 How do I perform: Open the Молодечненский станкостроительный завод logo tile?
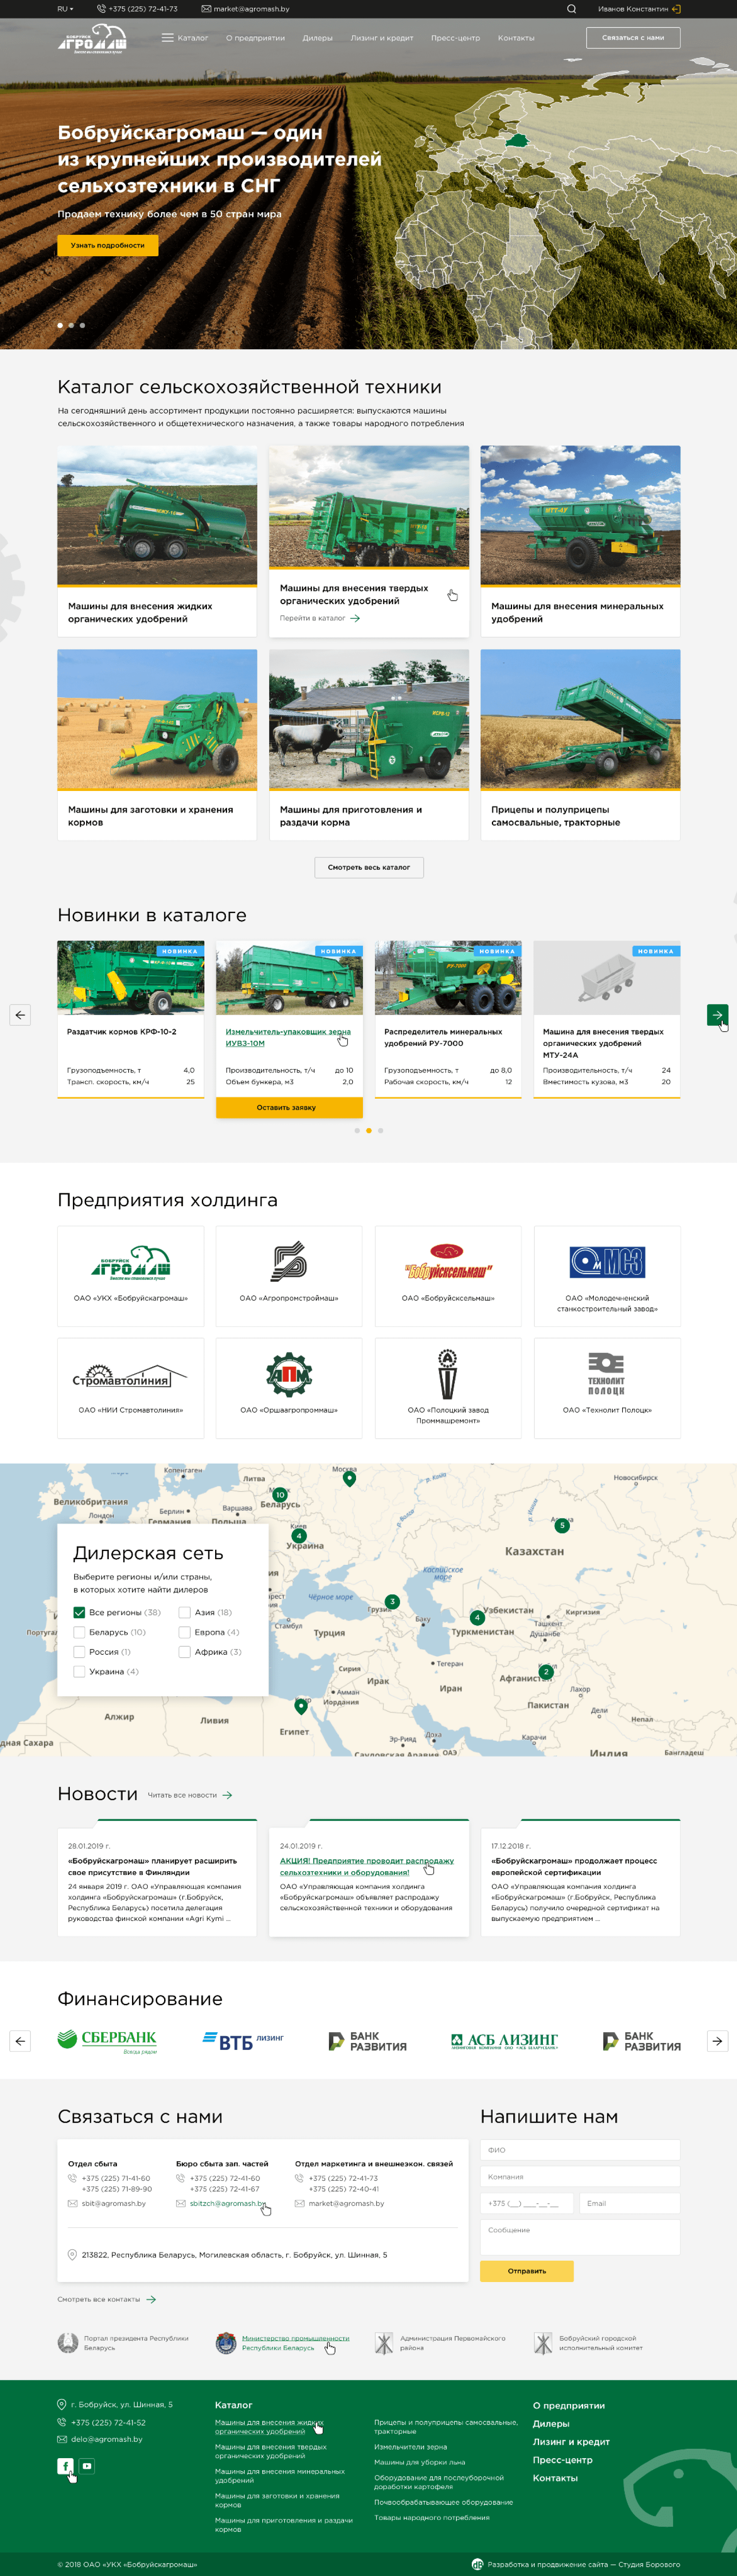[x=607, y=1276]
